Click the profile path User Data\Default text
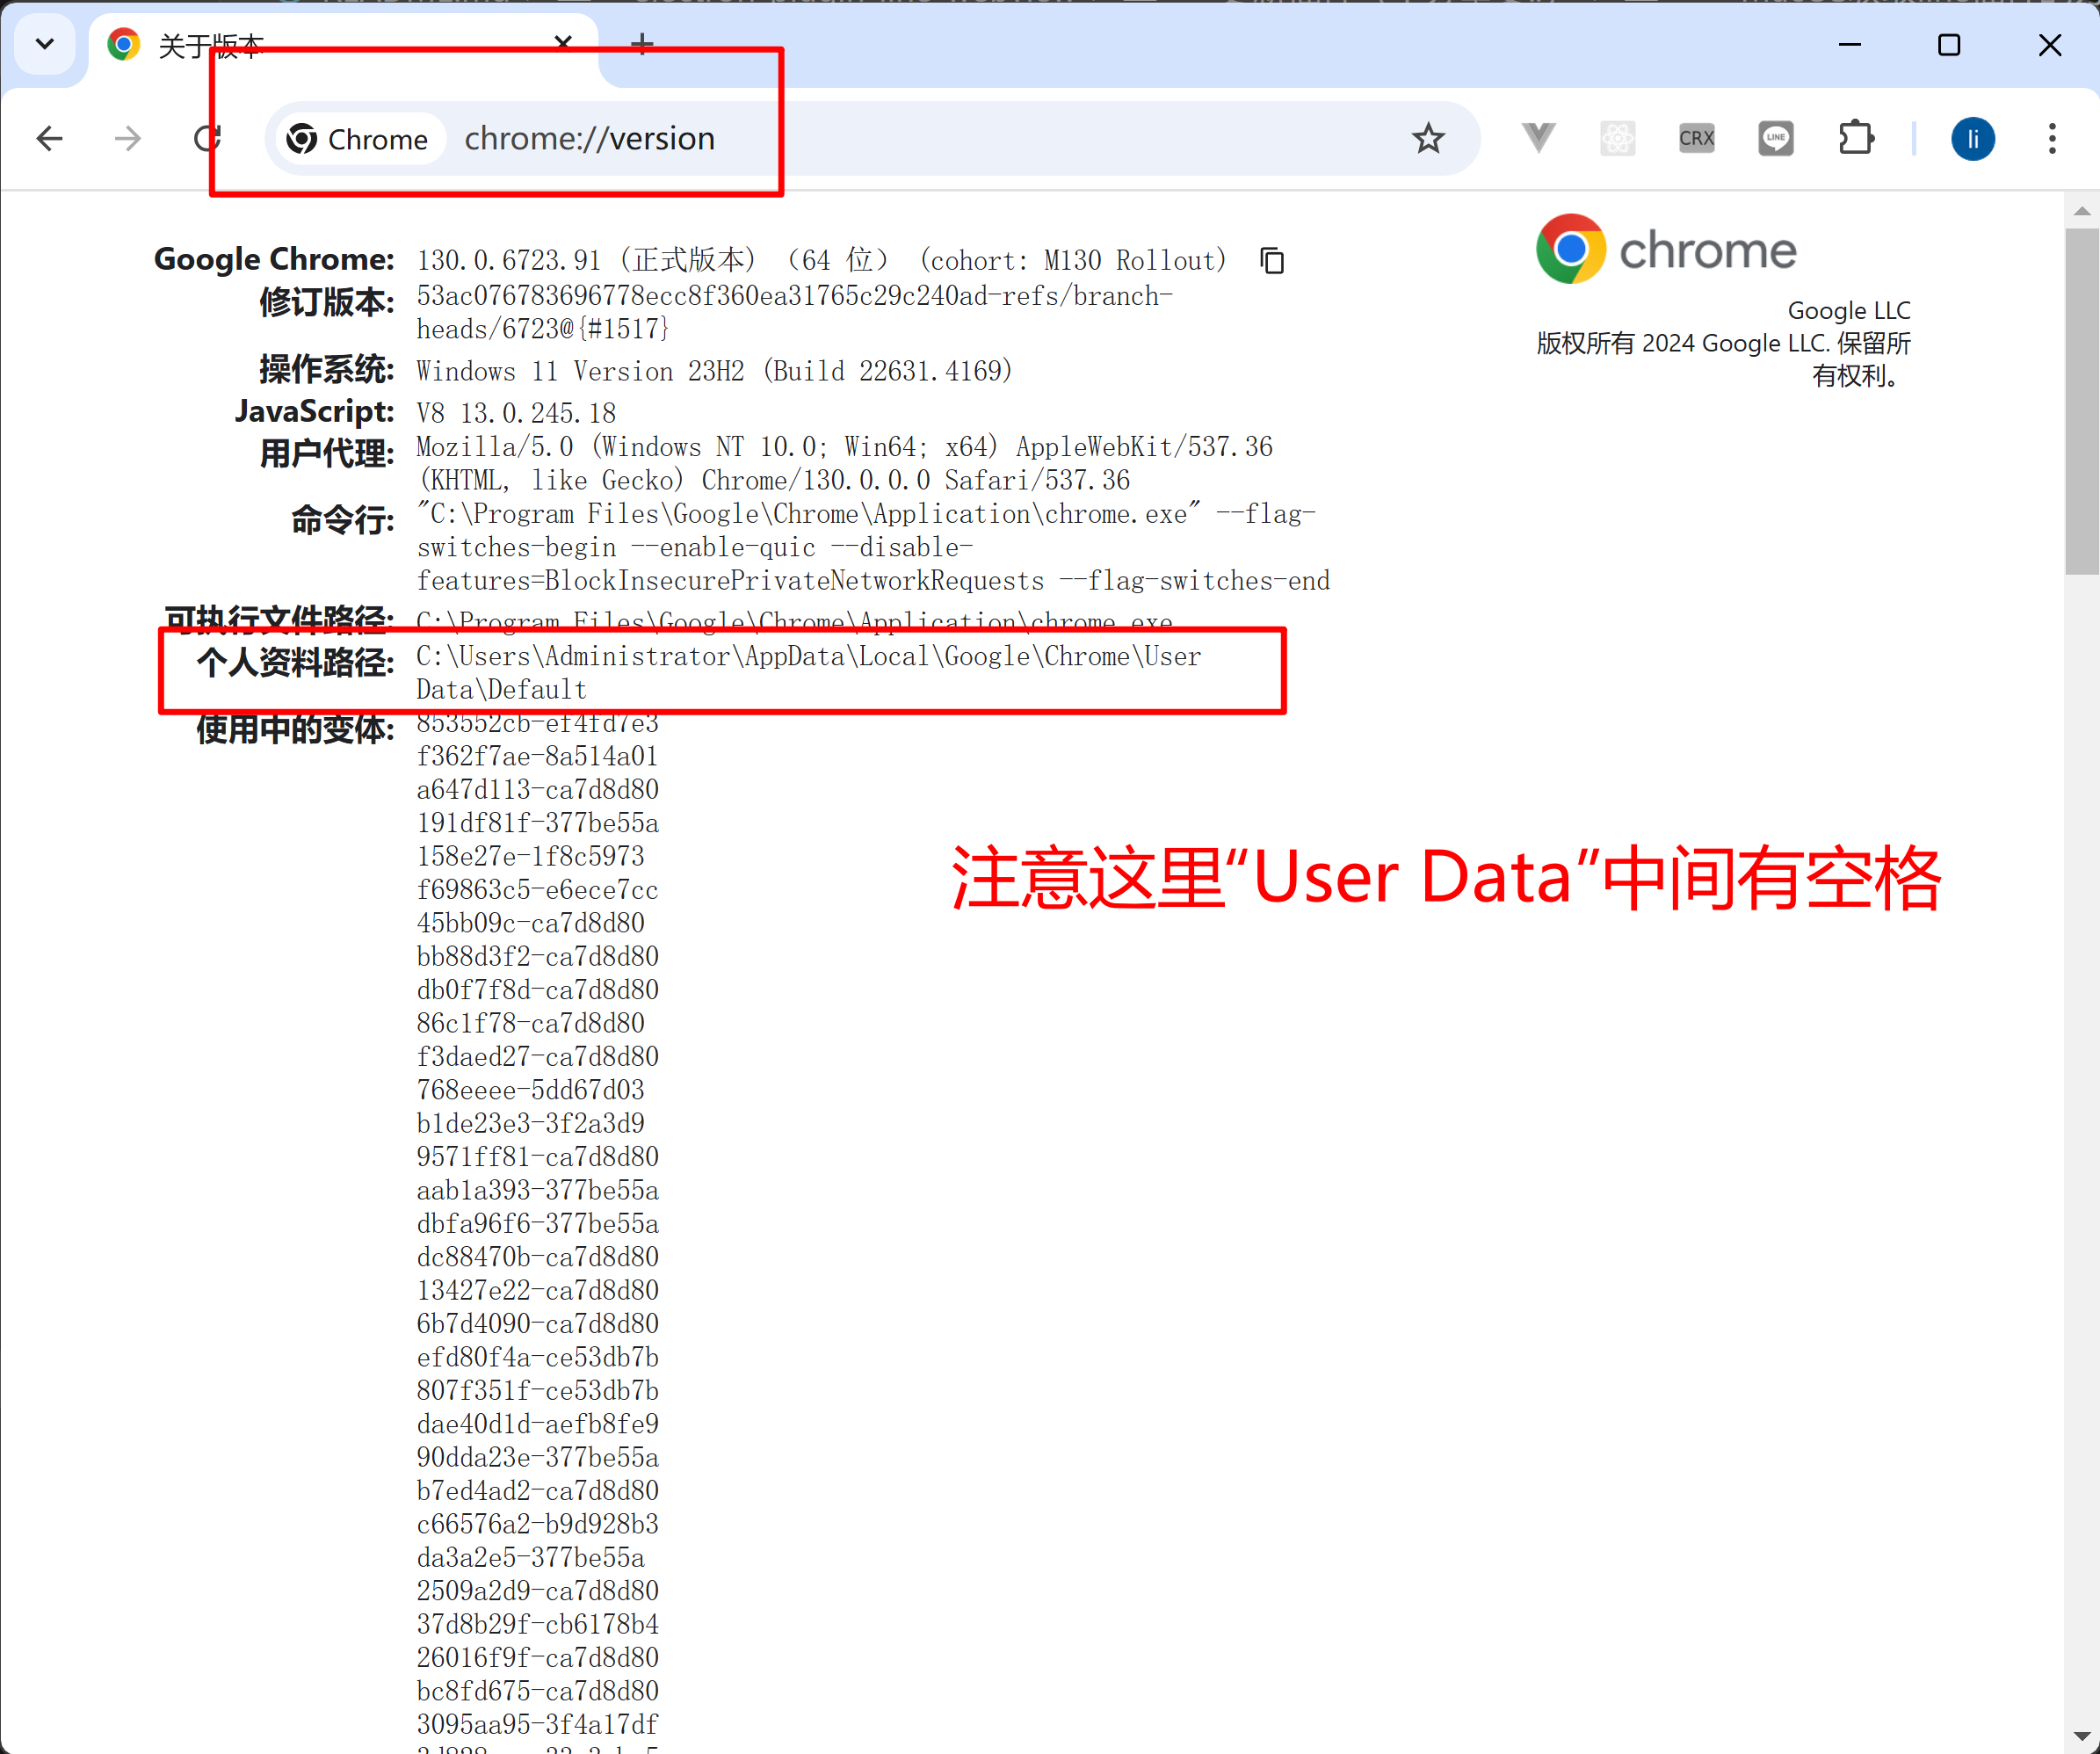Screen dimensions: 2100x1754 click(808, 673)
